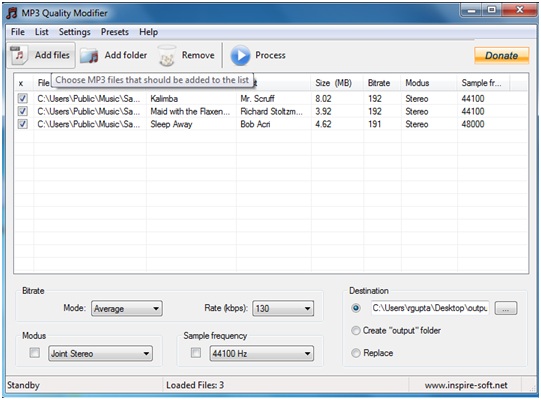
Task: Select the custom destination path radio button
Action: pos(356,308)
